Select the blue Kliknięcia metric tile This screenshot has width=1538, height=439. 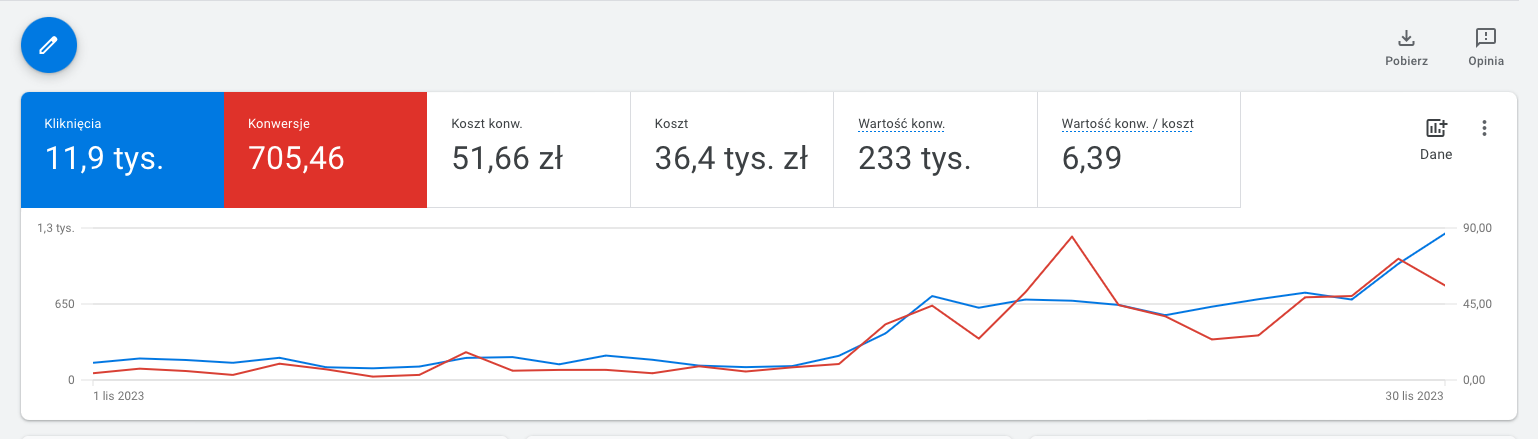[x=122, y=150]
